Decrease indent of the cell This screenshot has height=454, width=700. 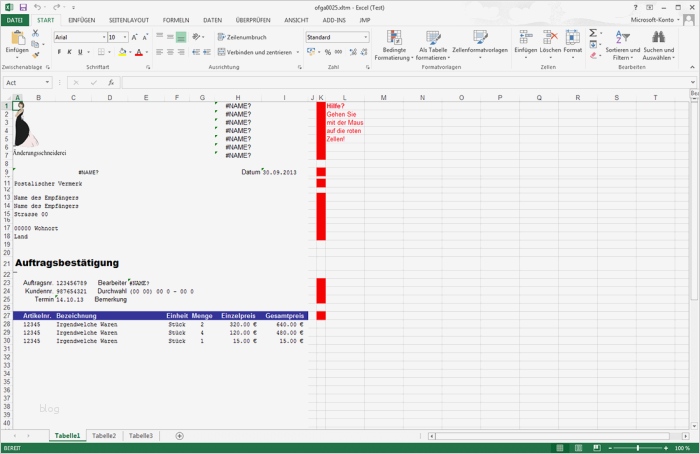[x=196, y=52]
